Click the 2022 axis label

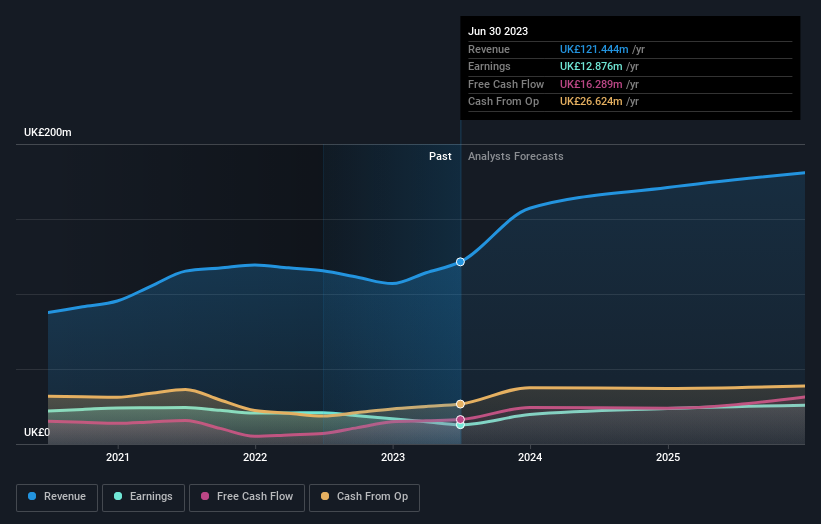(255, 458)
